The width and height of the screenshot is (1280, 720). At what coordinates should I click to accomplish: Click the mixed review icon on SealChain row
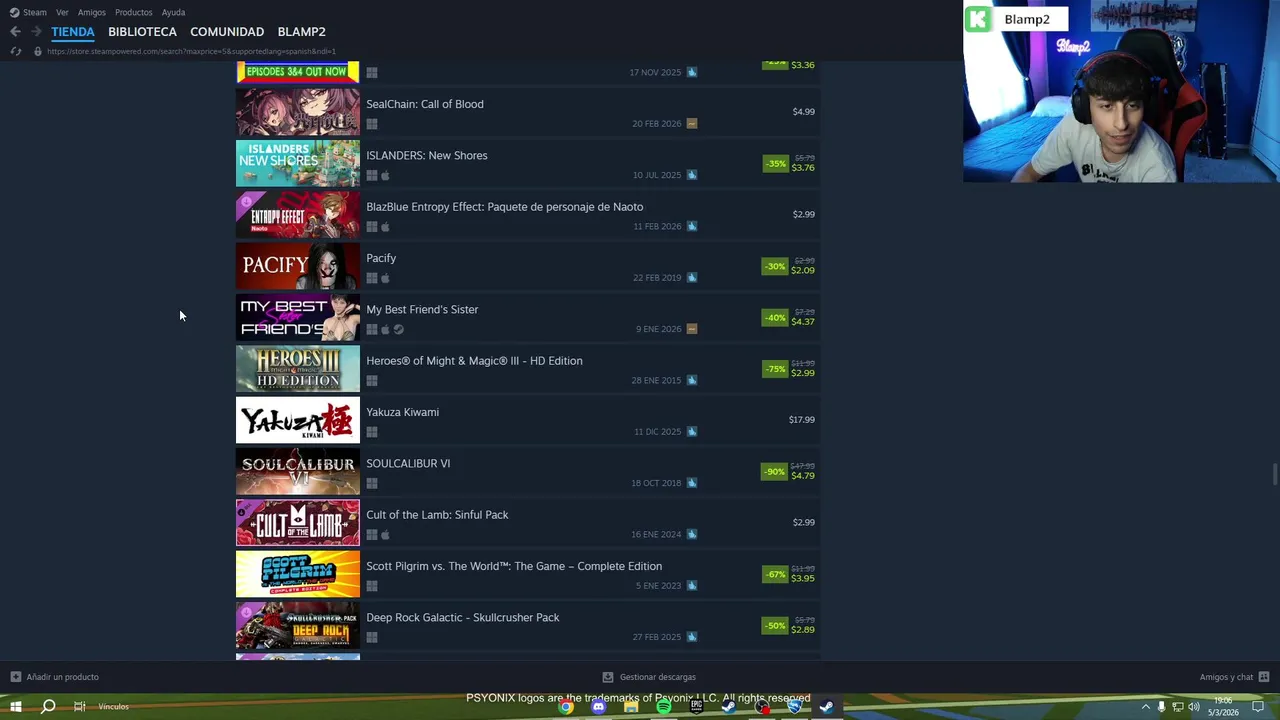point(692,123)
